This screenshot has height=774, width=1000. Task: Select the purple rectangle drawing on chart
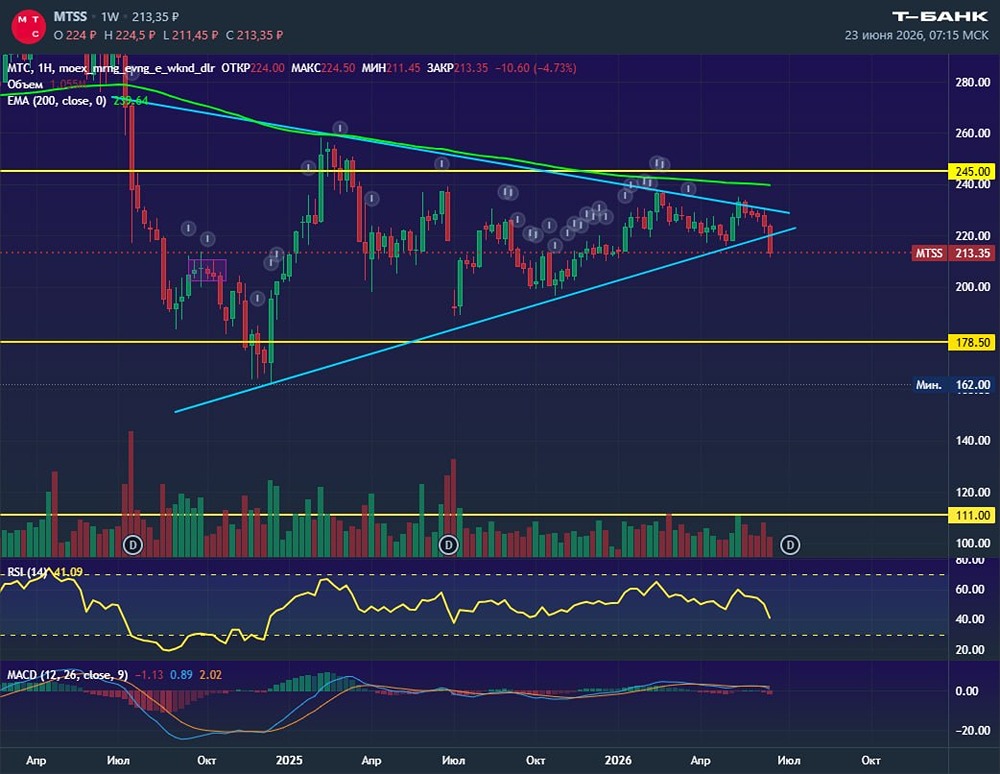tap(207, 270)
